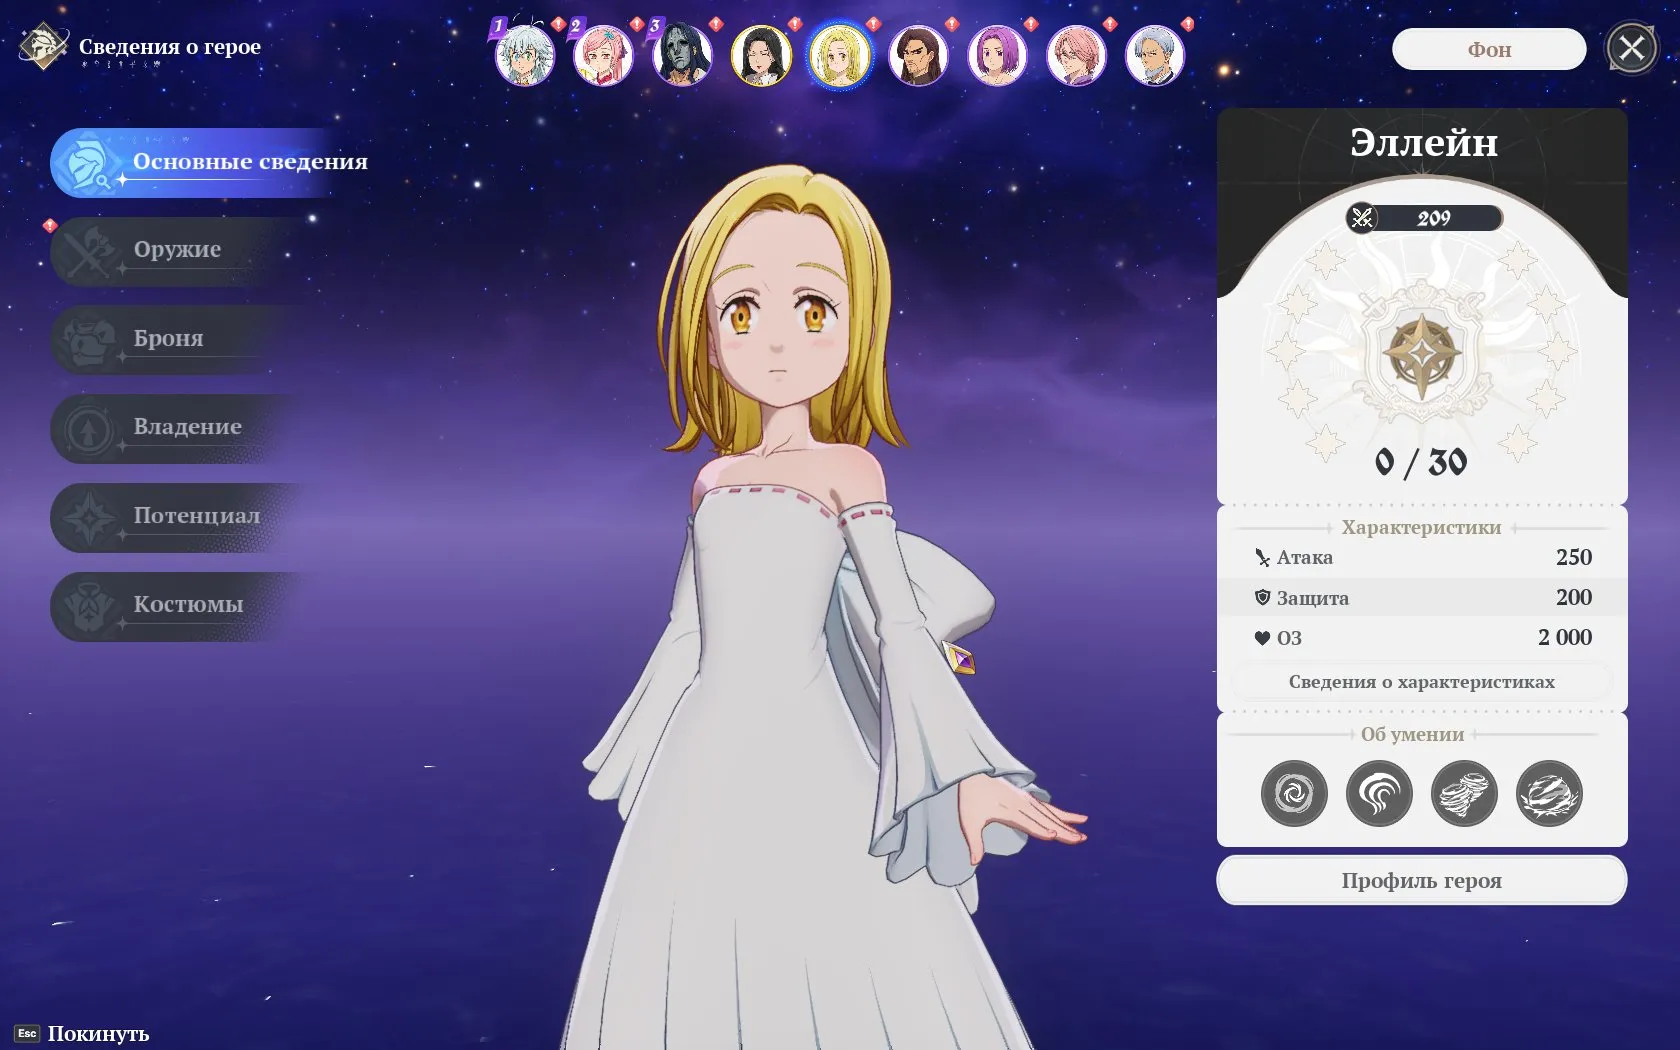
Task: Close the hero info screen
Action: pos(1632,48)
